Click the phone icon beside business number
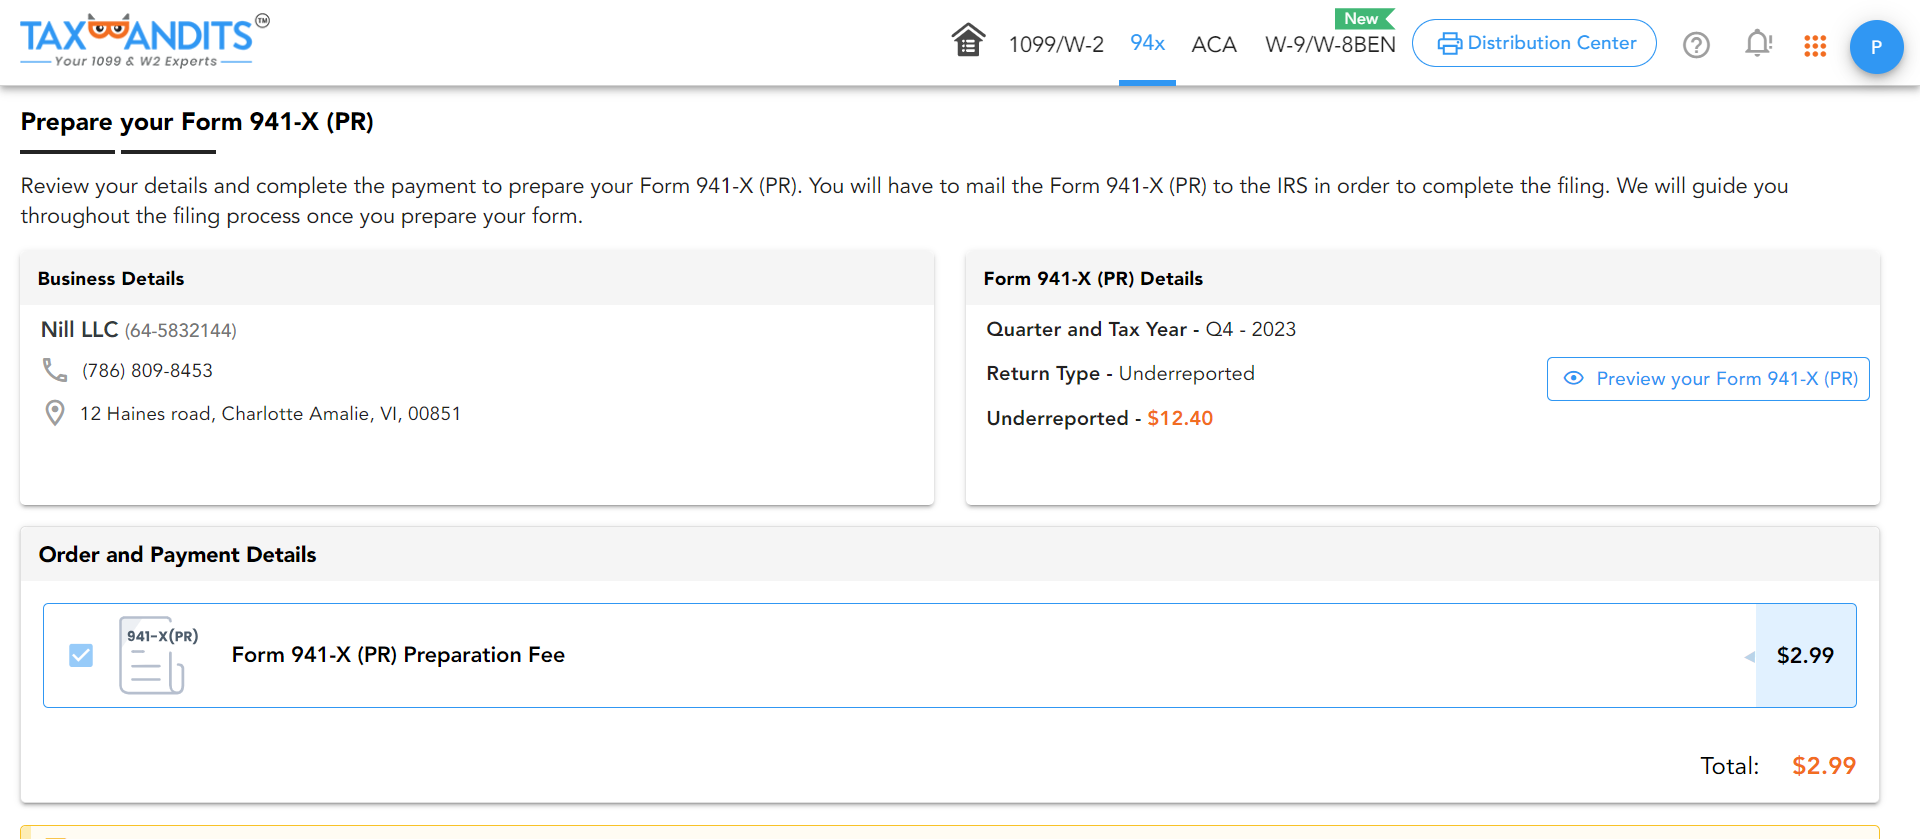Image resolution: width=1920 pixels, height=839 pixels. pos(55,370)
